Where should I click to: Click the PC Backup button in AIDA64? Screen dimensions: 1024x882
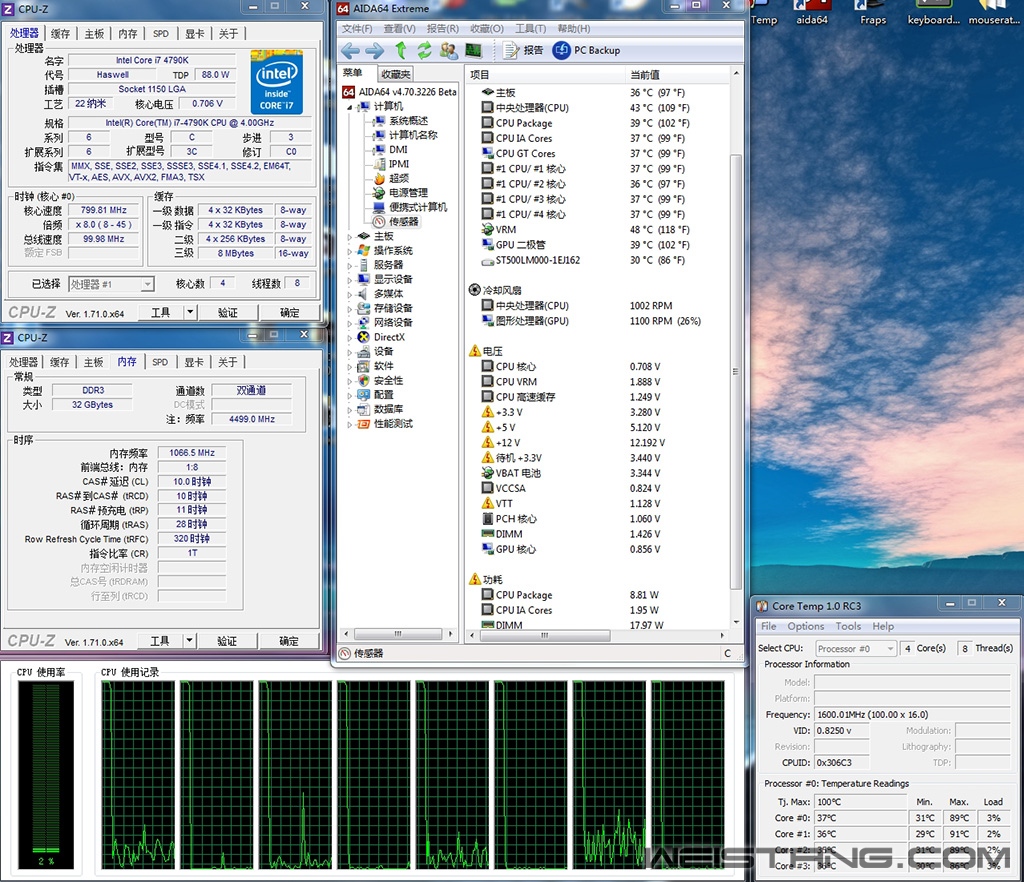click(586, 50)
